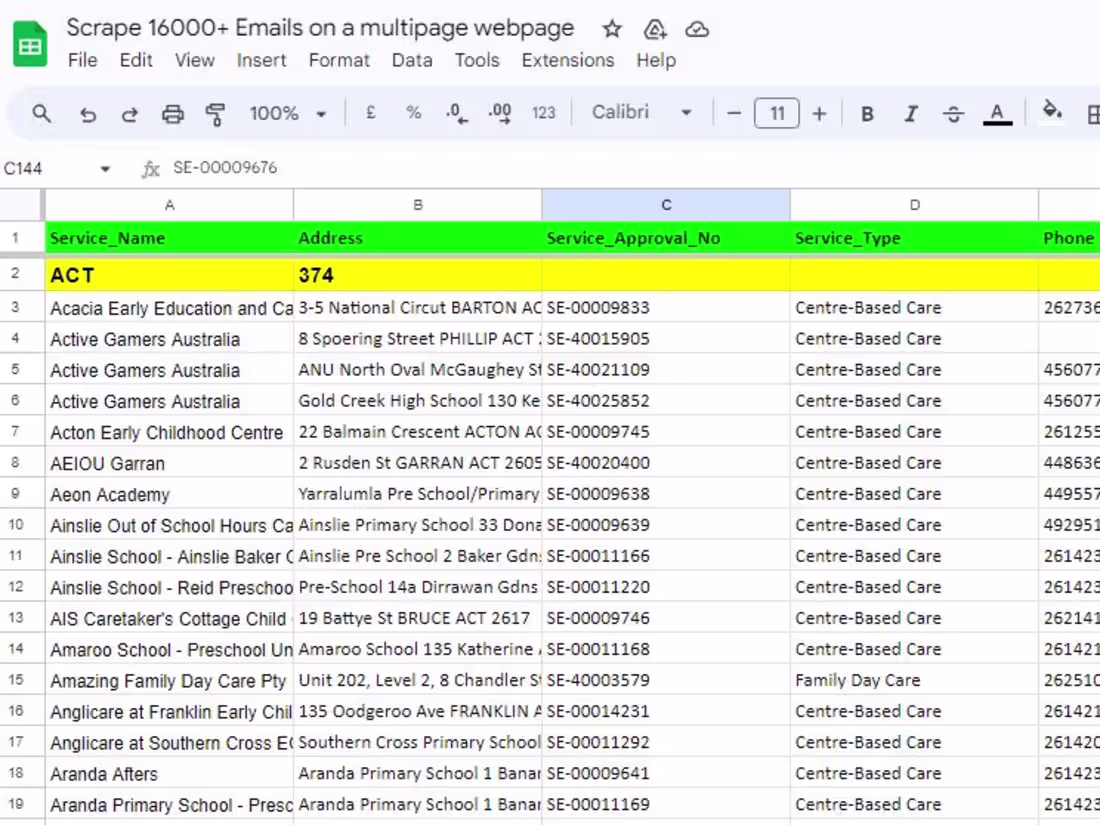Open the Data menu
1100x825 pixels.
point(412,60)
